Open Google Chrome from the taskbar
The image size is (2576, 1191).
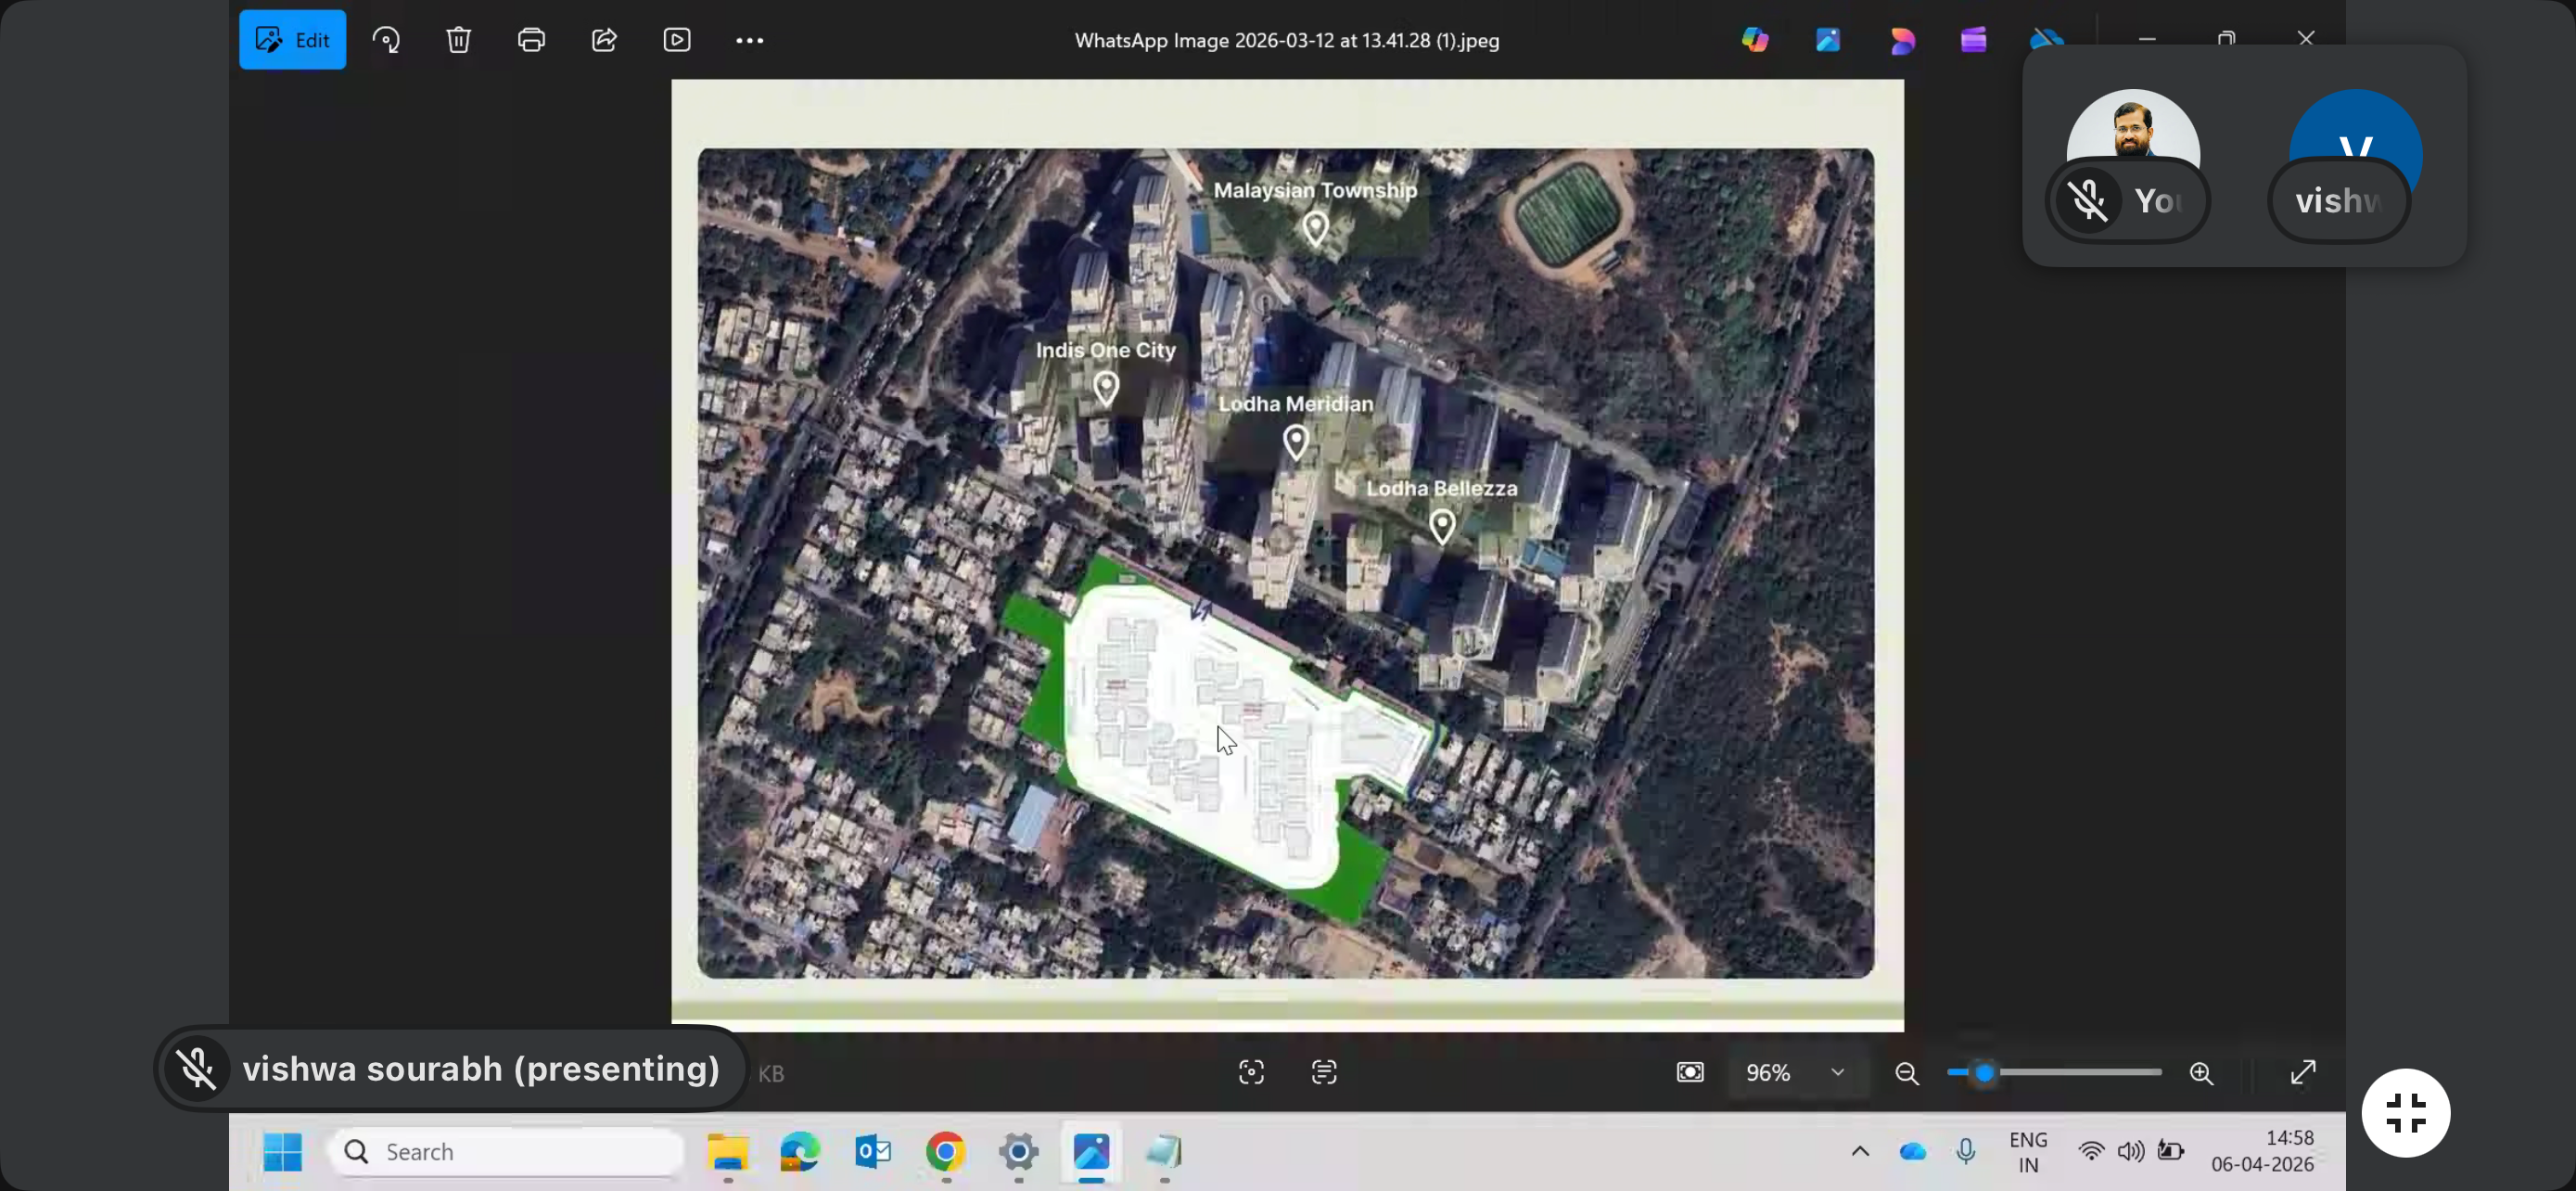945,1152
